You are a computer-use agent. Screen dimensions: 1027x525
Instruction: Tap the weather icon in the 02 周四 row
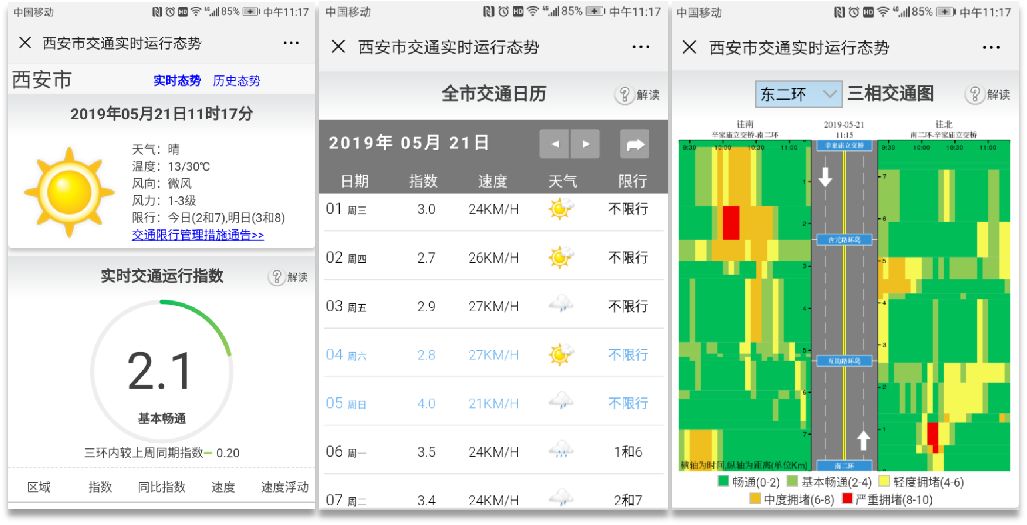click(x=561, y=257)
